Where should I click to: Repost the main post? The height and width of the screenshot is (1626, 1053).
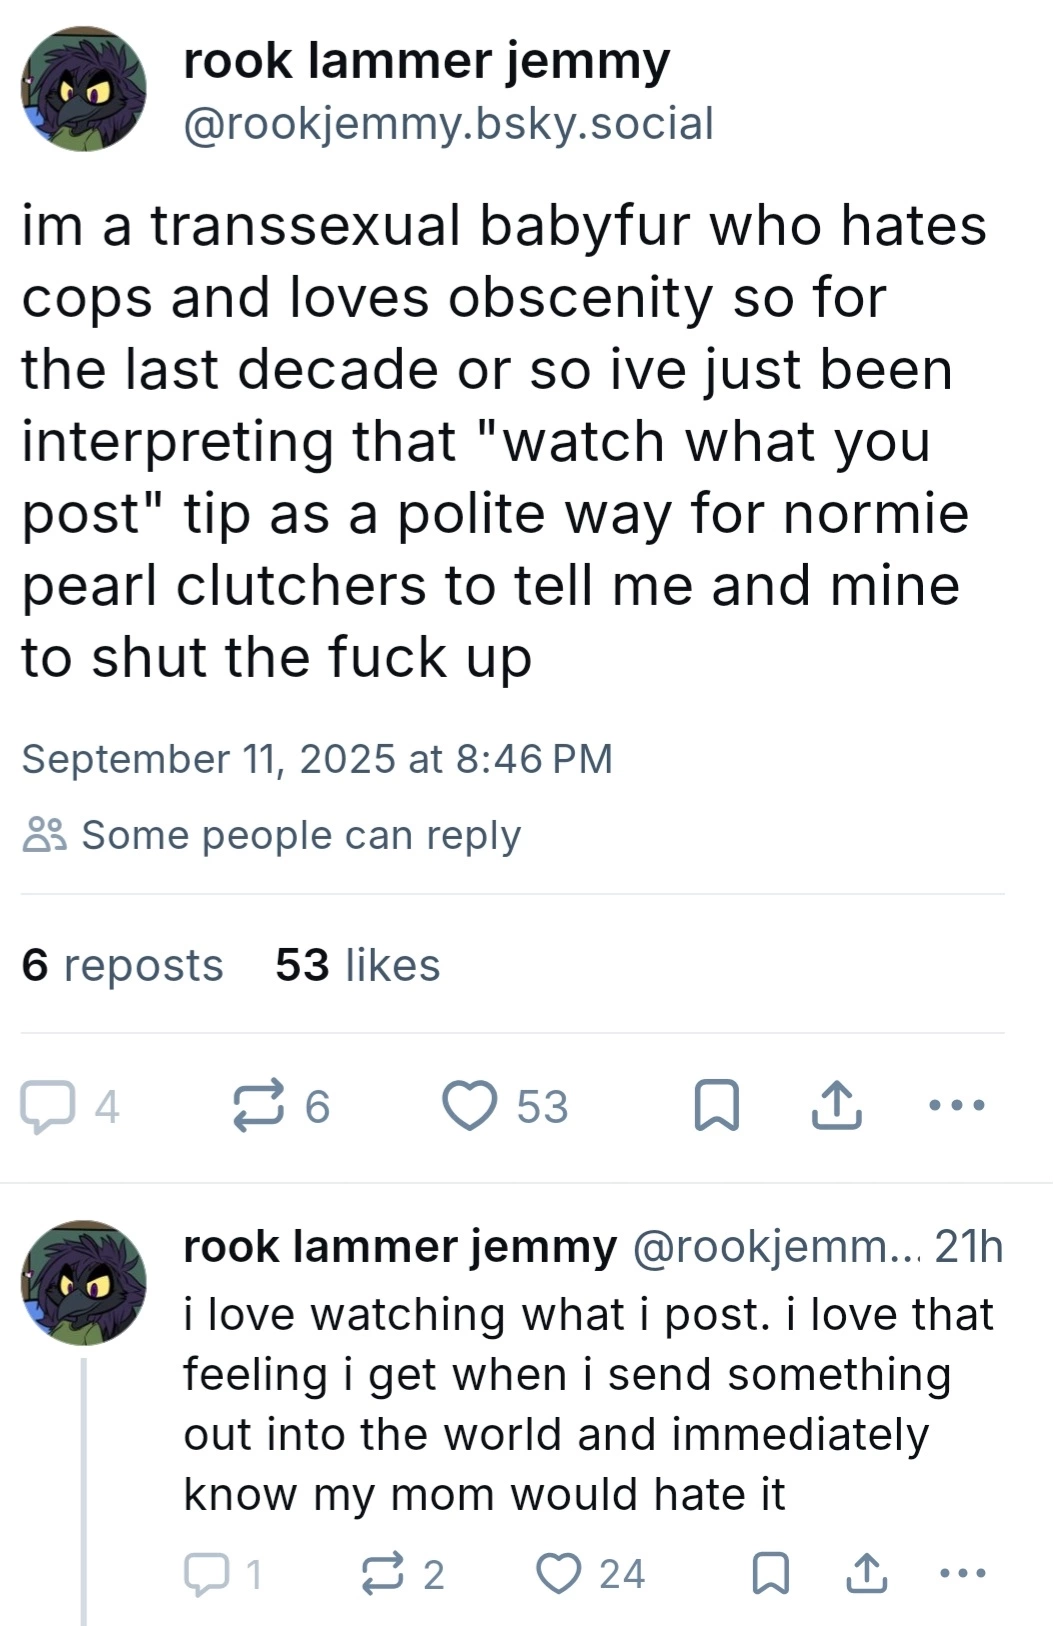[259, 1107]
